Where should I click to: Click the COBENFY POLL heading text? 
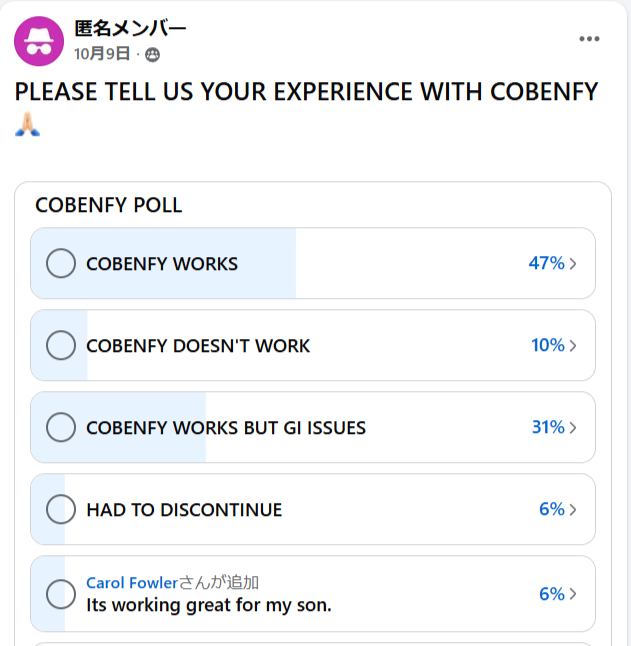(109, 205)
